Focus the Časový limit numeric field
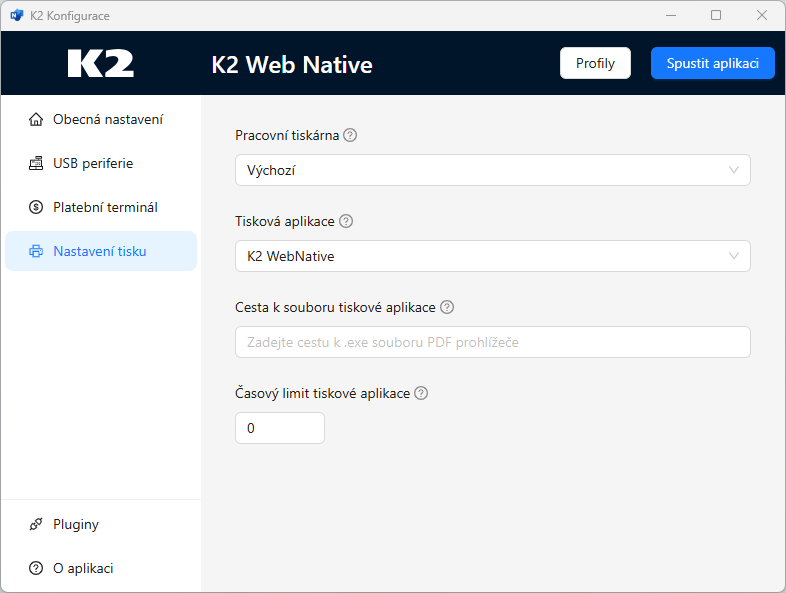The height and width of the screenshot is (593, 786). pos(280,428)
